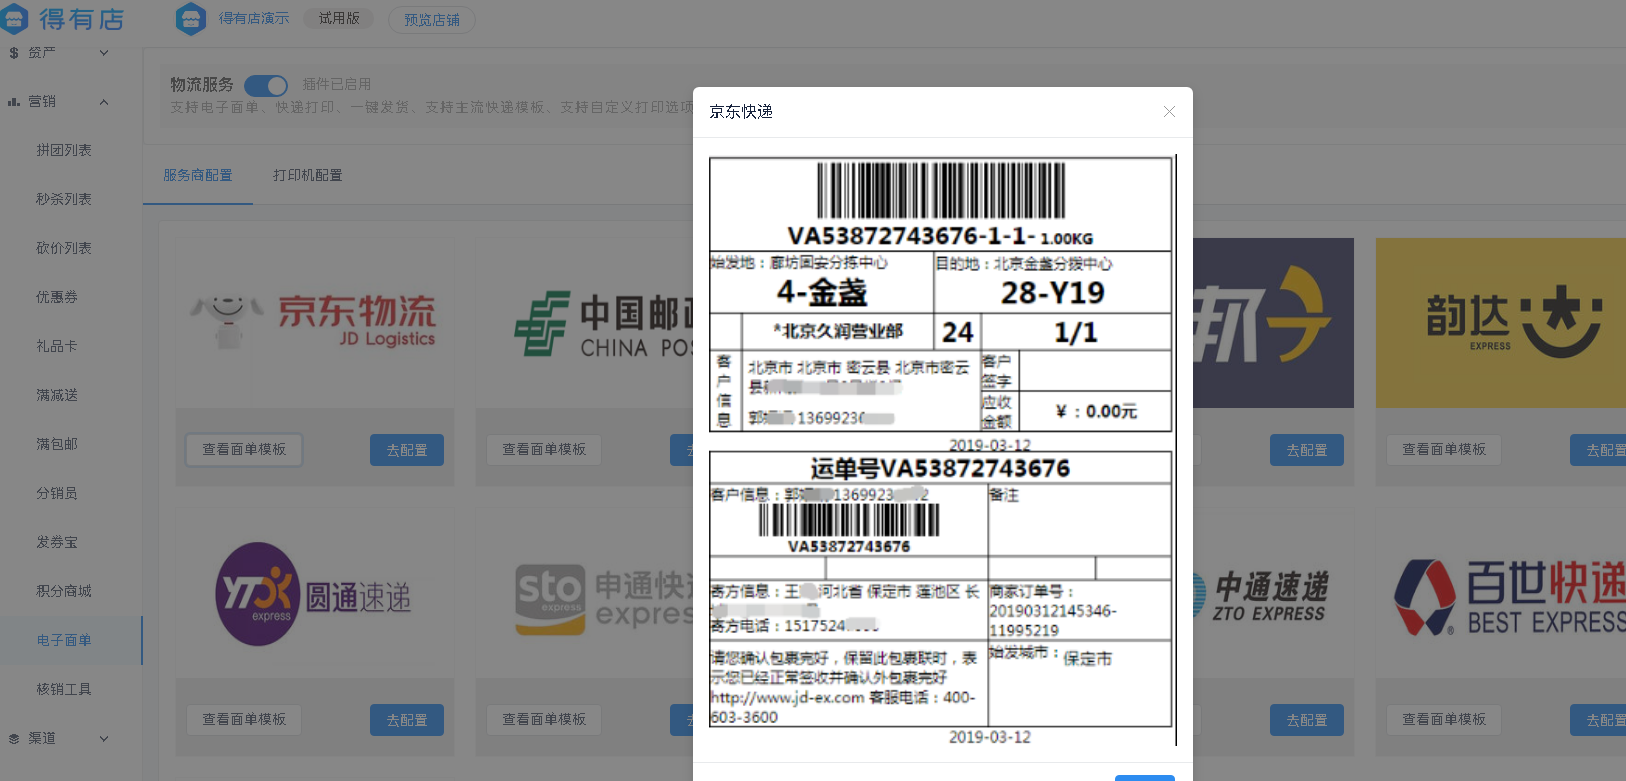Open 积分商城 in the sidebar
The width and height of the screenshot is (1626, 781).
point(64,591)
